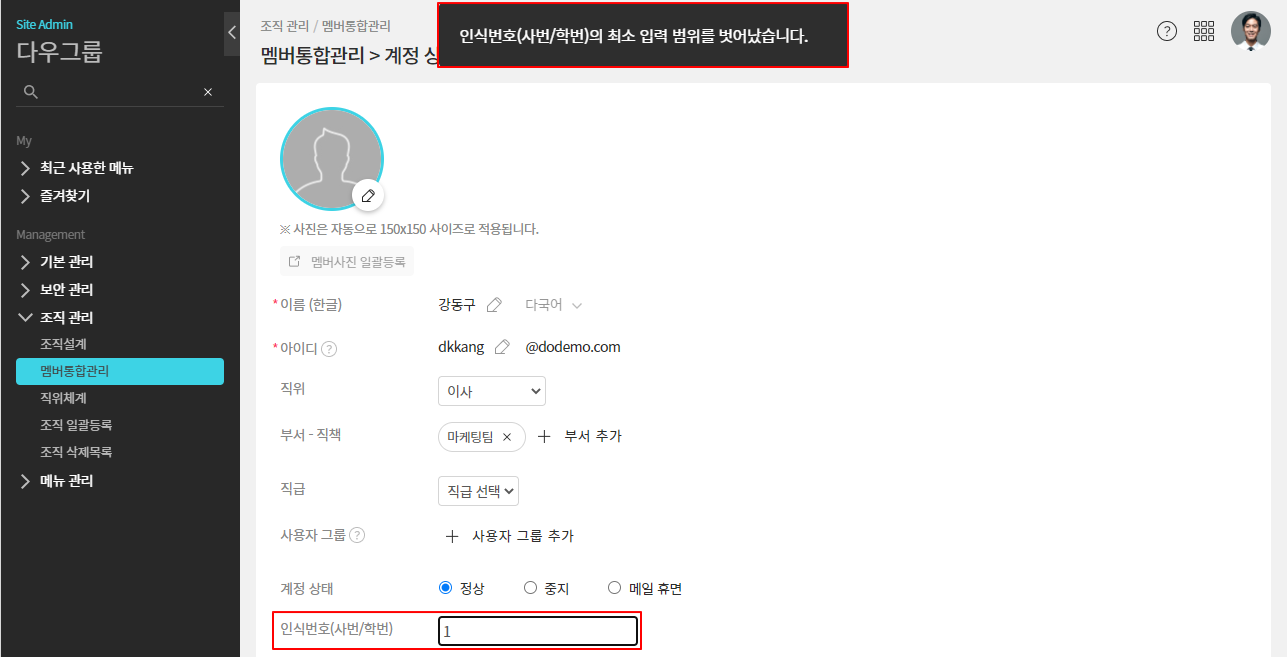This screenshot has width=1287, height=657.
Task: Click the 인식번호(사번/학번) input field
Action: pos(537,631)
